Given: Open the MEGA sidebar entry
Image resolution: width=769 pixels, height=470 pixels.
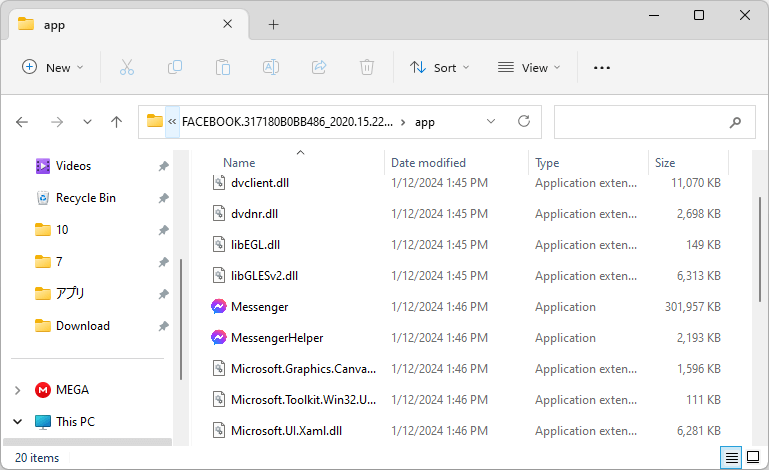Looking at the screenshot, I should (x=72, y=390).
